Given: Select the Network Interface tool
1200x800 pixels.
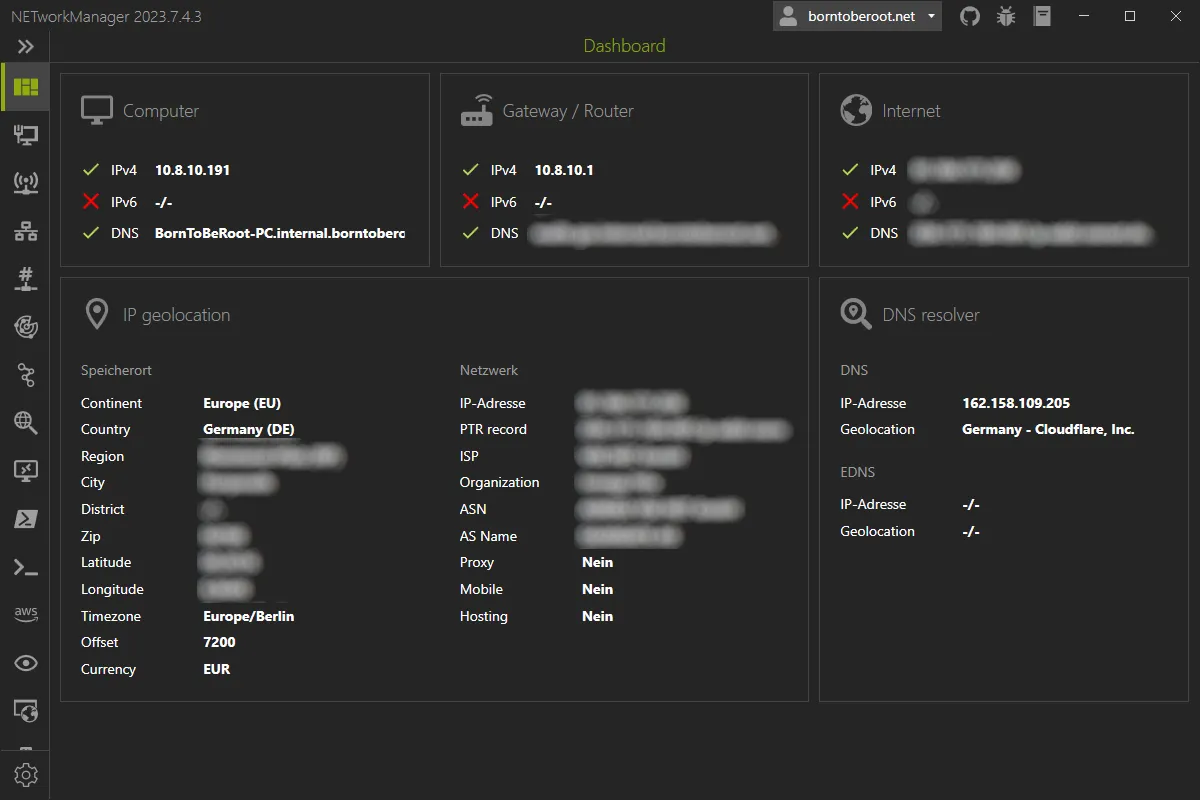Looking at the screenshot, I should [25, 134].
